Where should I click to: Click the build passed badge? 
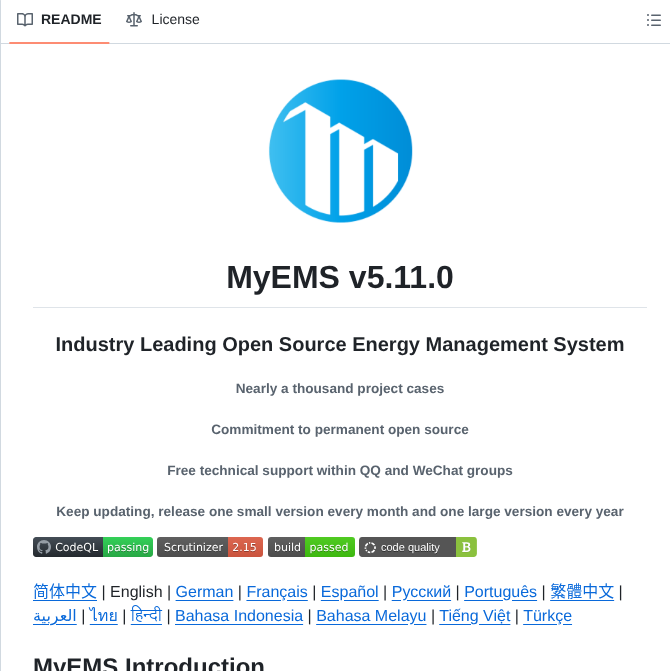coord(311,547)
